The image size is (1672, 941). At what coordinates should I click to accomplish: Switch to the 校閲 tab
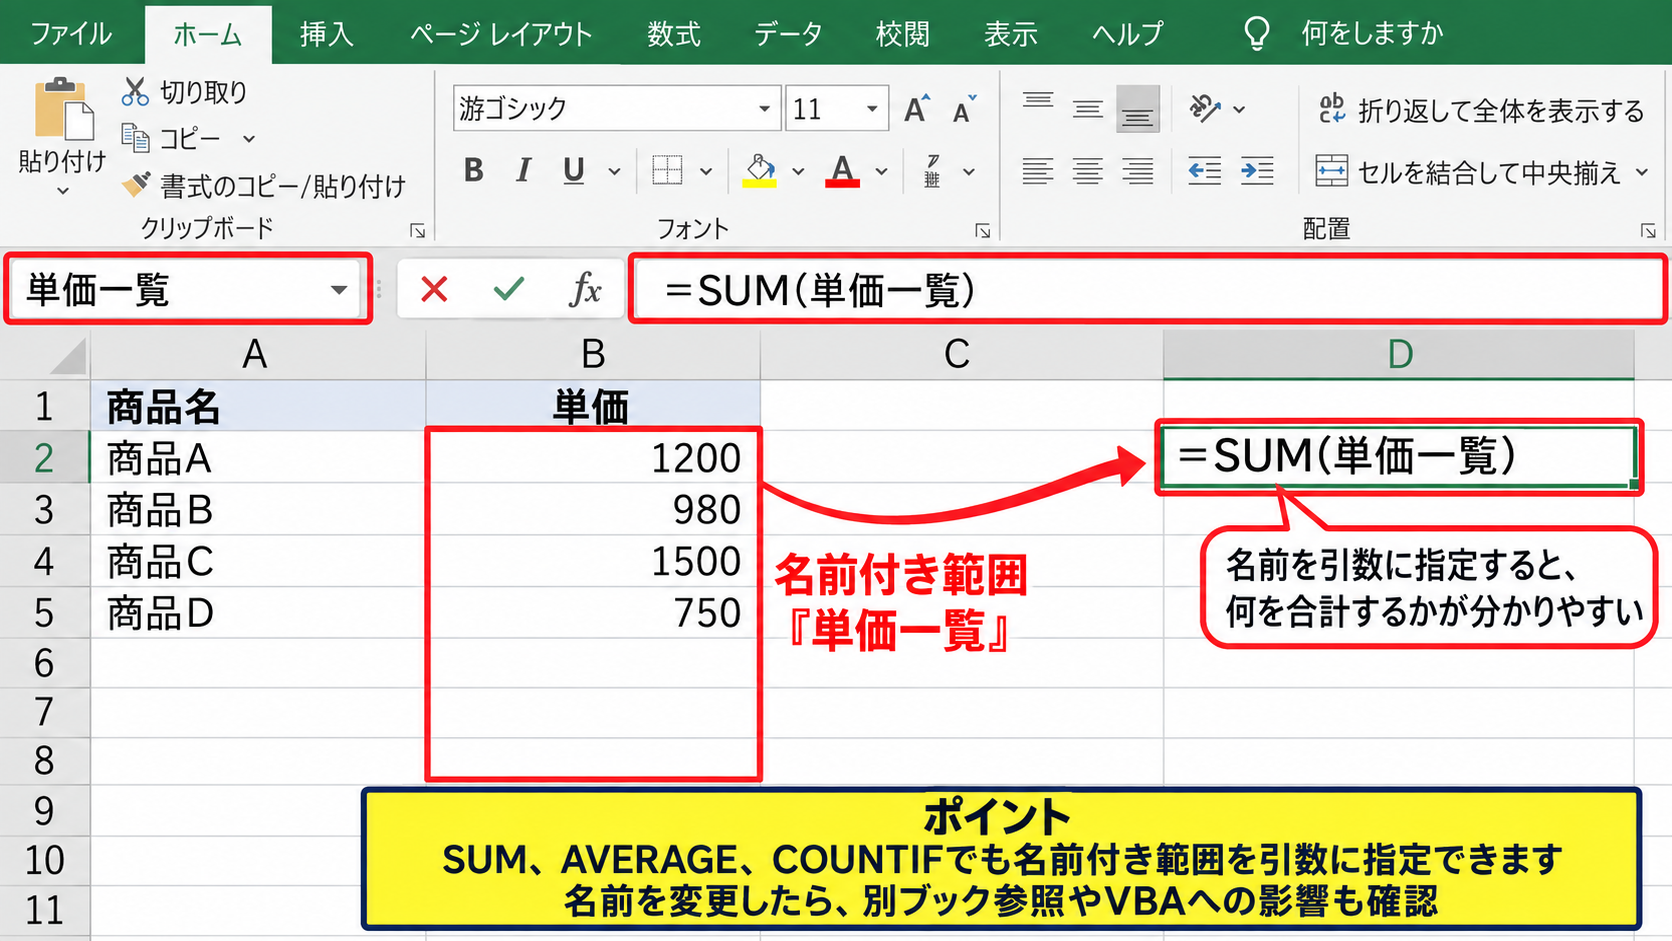[903, 33]
